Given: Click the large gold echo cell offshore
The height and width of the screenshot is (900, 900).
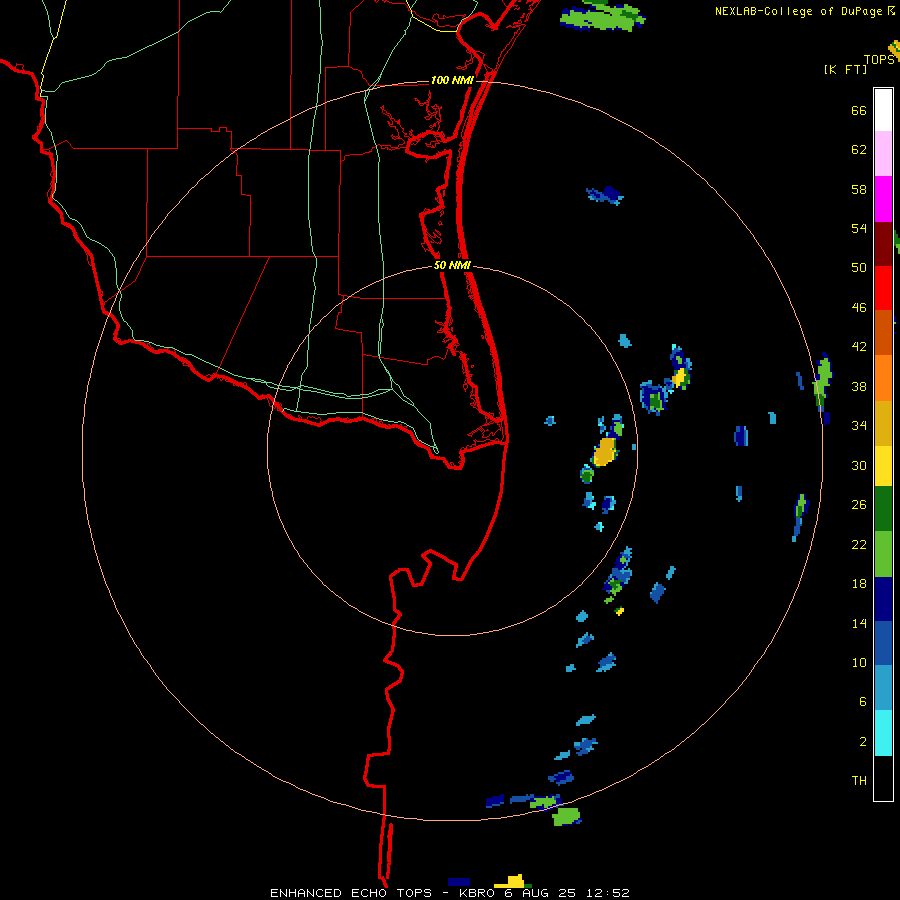Looking at the screenshot, I should (x=604, y=452).
